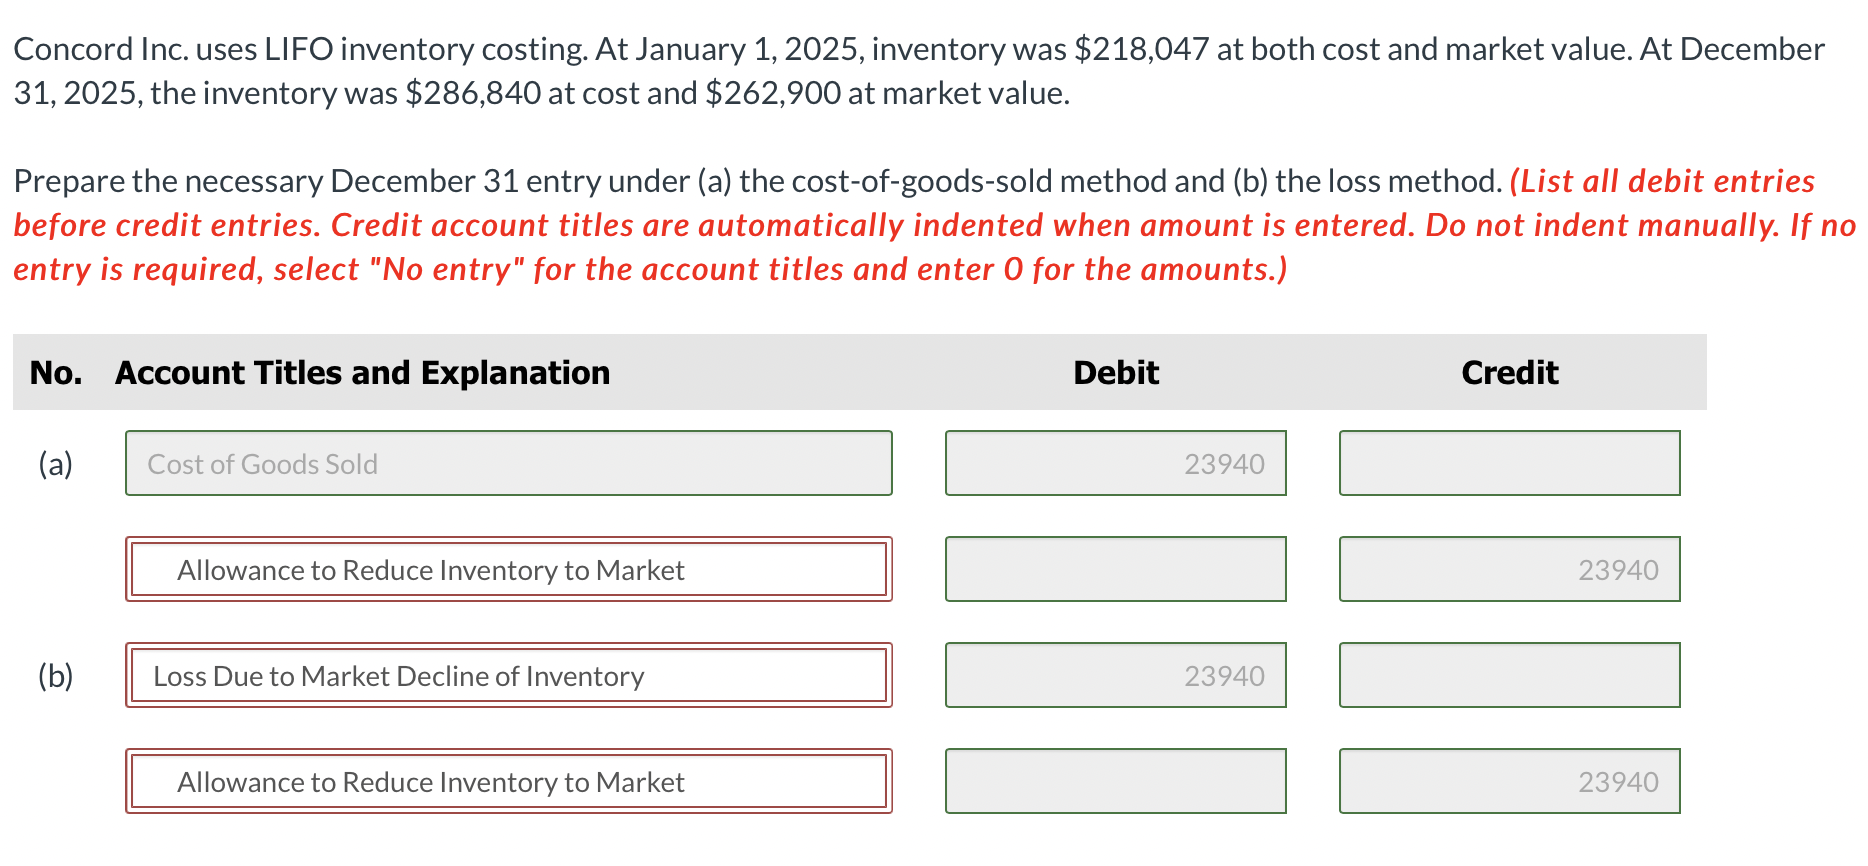Viewport: 1868px width, 866px height.
Task: Click the red italic instruction text
Action: [x=700, y=226]
